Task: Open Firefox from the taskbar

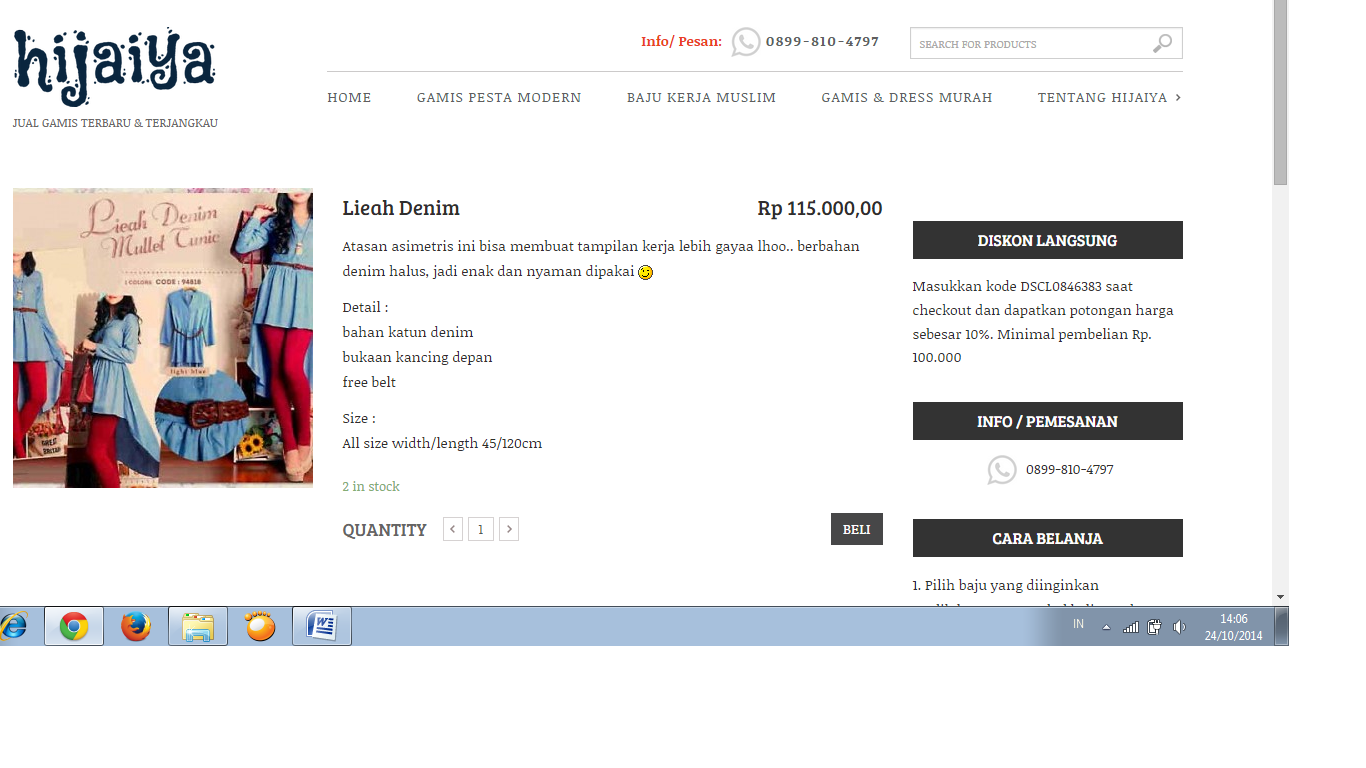Action: [136, 627]
